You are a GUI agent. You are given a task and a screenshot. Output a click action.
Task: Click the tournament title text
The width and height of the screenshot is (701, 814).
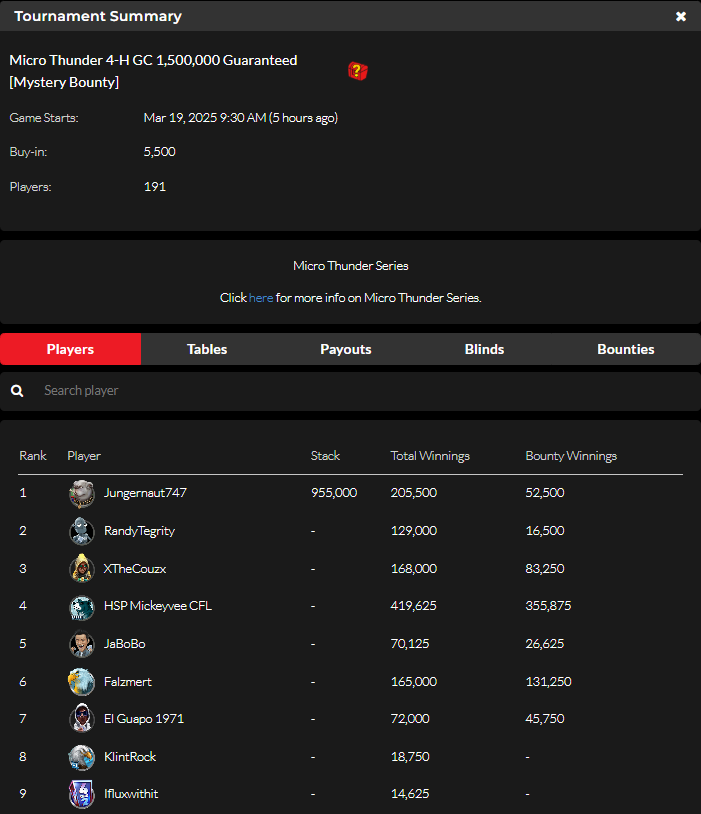153,71
